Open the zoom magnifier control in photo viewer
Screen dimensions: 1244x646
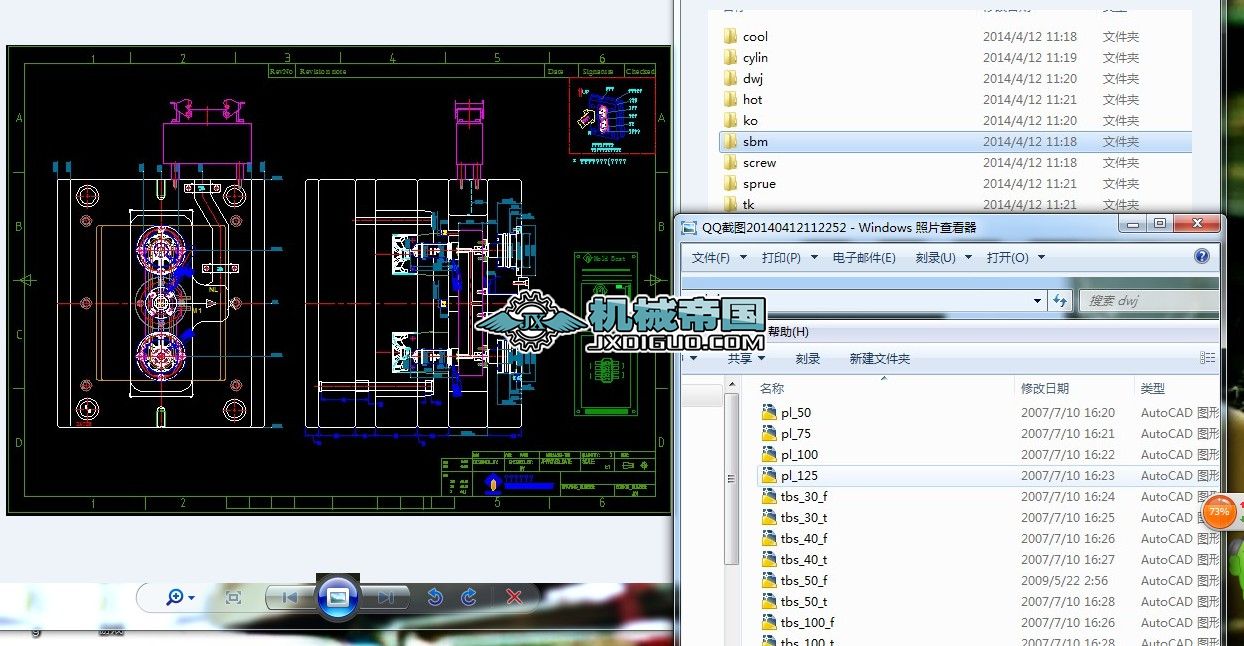pos(180,597)
